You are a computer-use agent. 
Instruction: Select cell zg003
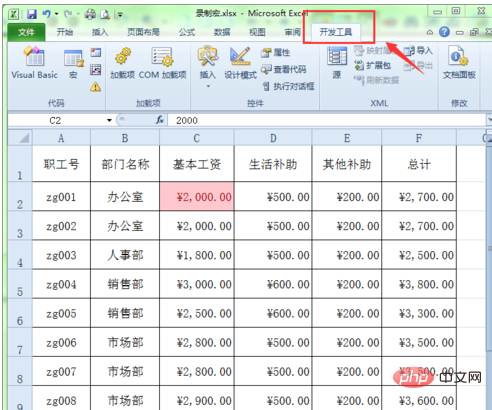pos(61,255)
